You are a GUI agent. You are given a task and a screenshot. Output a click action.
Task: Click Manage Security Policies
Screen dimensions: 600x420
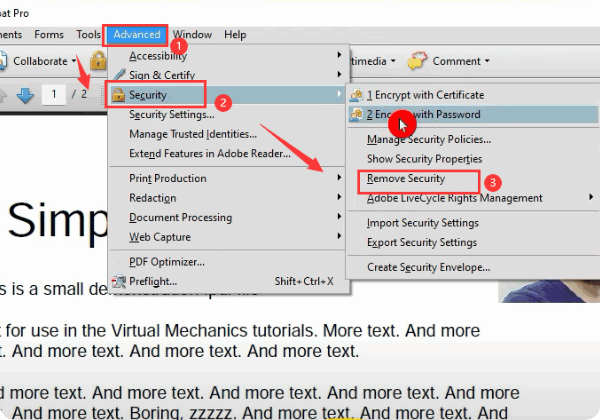(x=428, y=139)
